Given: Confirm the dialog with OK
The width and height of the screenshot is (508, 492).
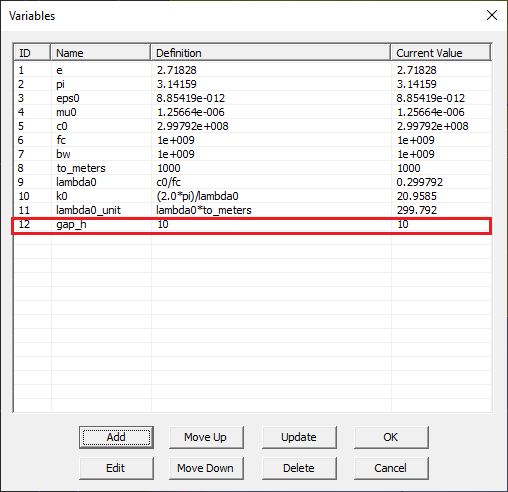Looking at the screenshot, I should tap(391, 437).
